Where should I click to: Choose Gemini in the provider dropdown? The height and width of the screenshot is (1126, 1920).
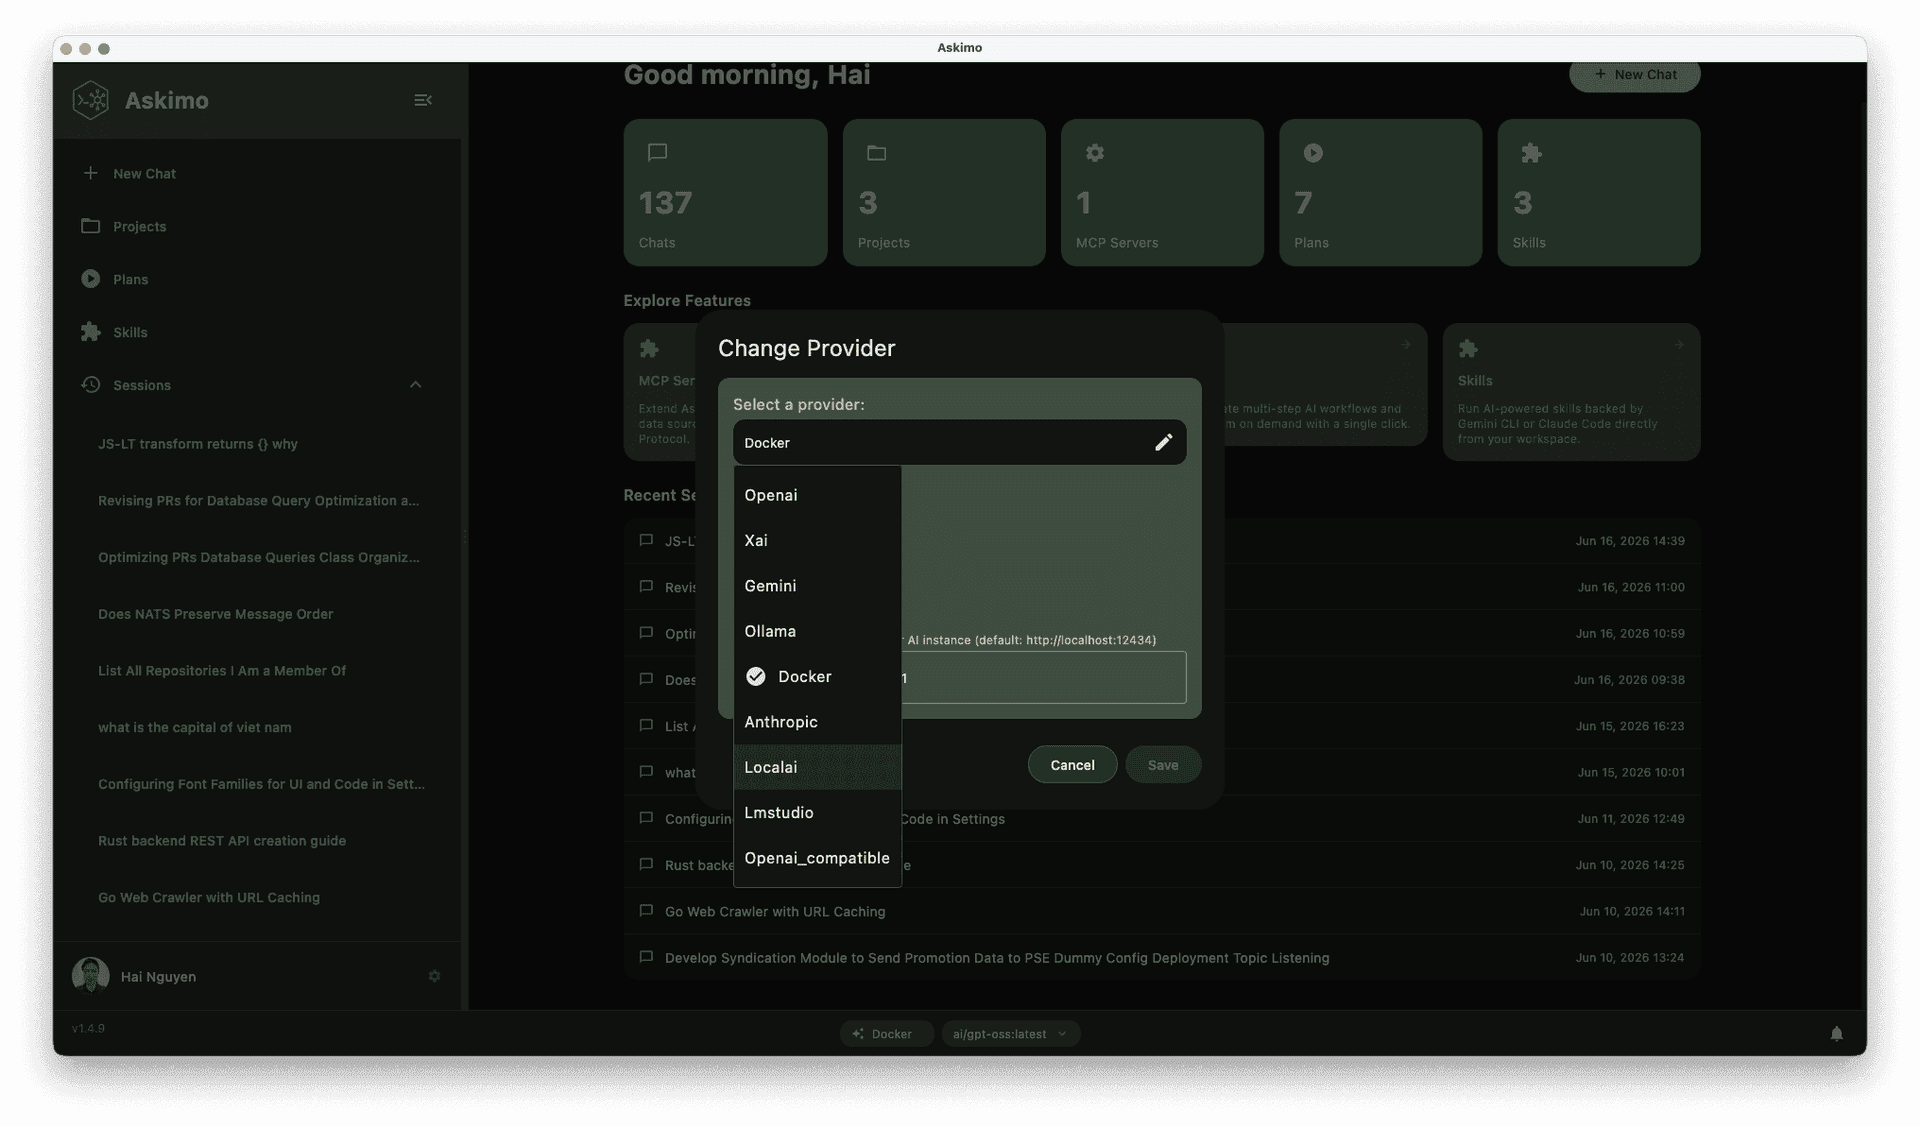click(x=817, y=586)
